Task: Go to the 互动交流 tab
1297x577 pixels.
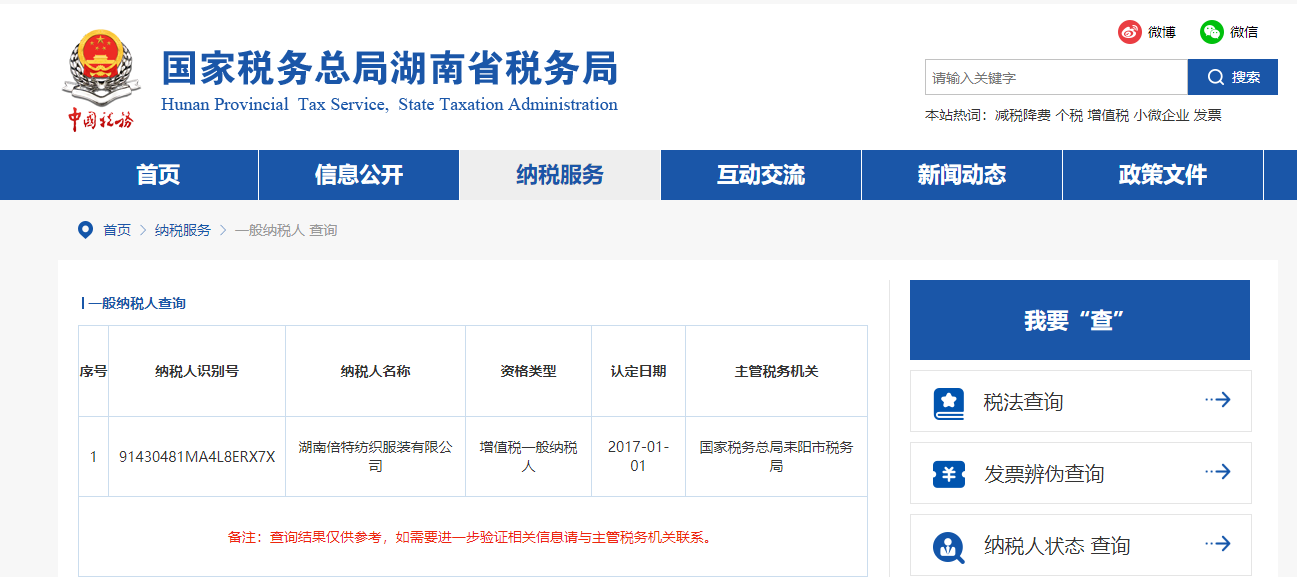Action: click(761, 175)
